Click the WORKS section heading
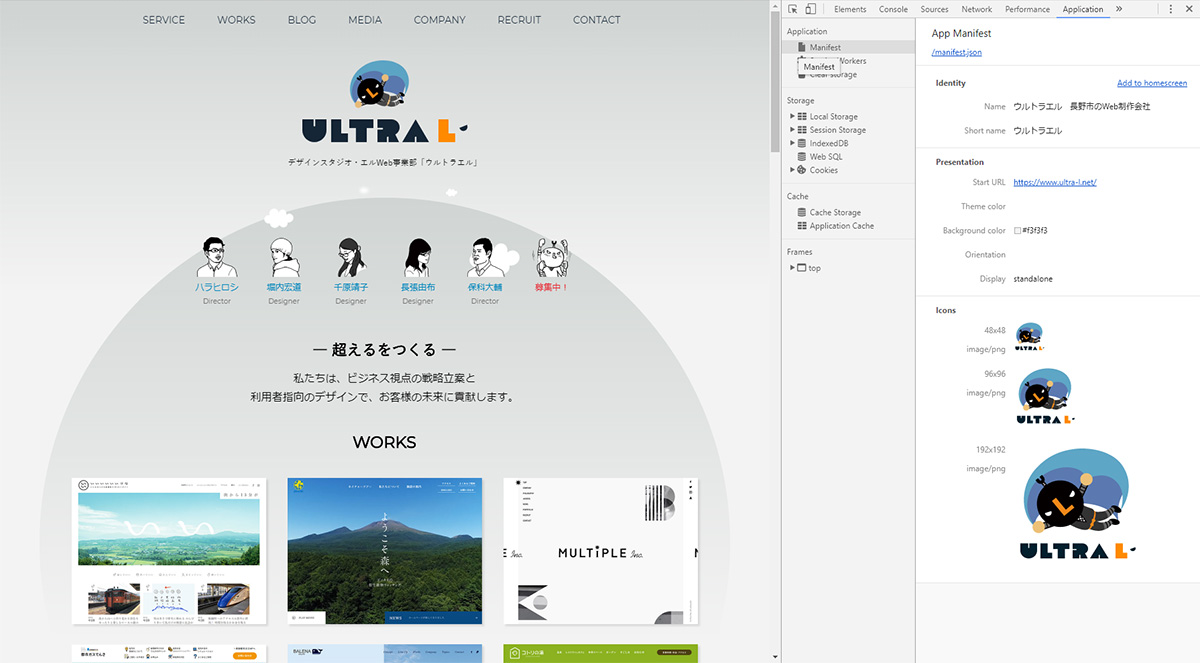This screenshot has width=1200, height=663. click(385, 442)
